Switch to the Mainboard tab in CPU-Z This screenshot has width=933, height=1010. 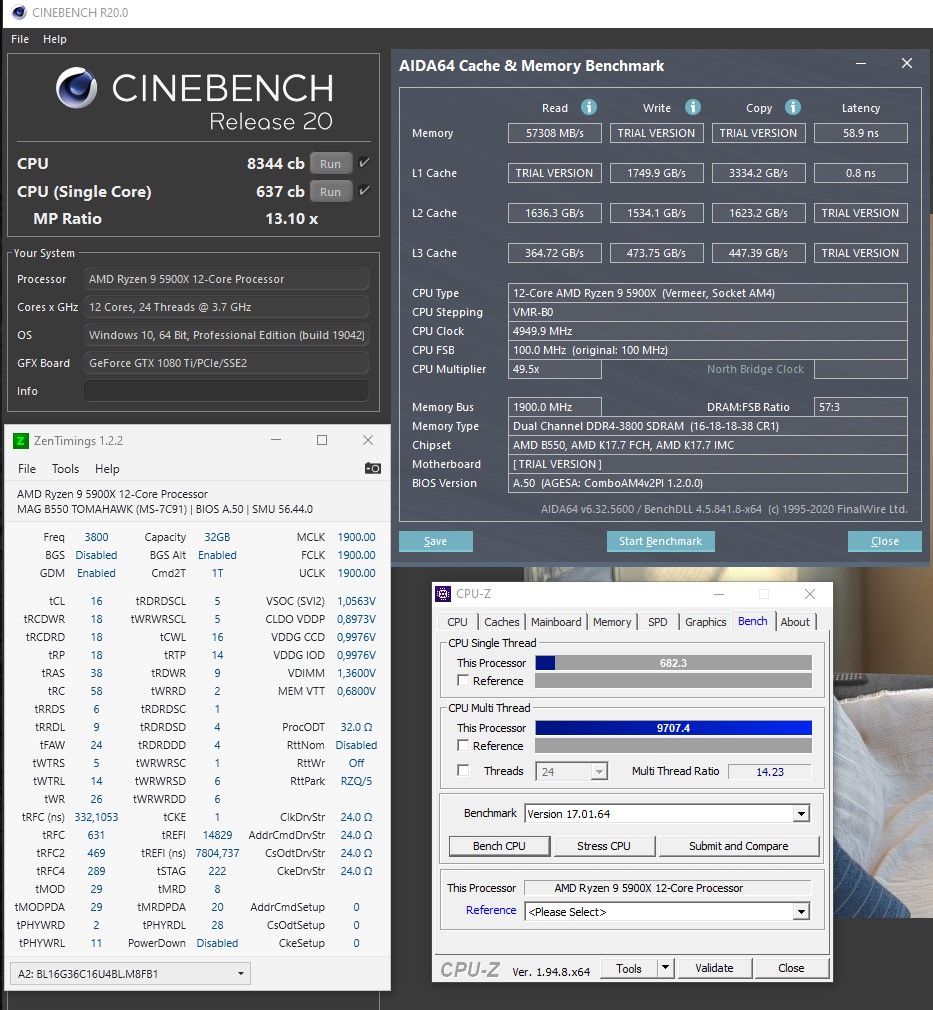click(x=556, y=622)
